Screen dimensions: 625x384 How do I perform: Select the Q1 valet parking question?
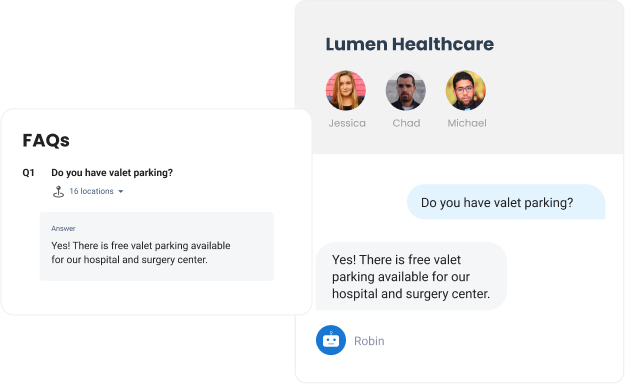pos(112,173)
